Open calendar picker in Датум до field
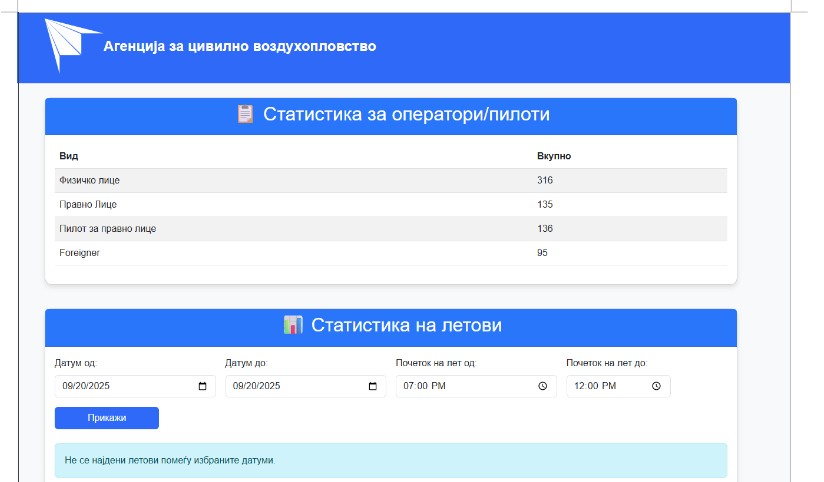This screenshot has height=482, width=824. coord(373,386)
